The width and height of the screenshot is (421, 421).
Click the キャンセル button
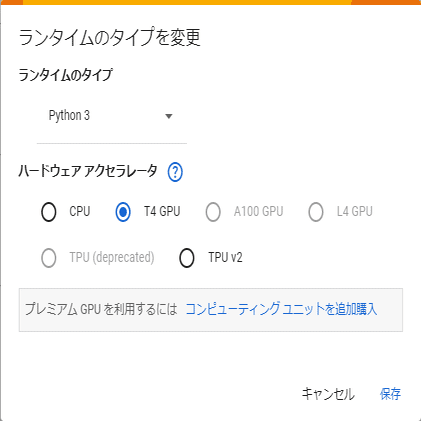tap(328, 394)
